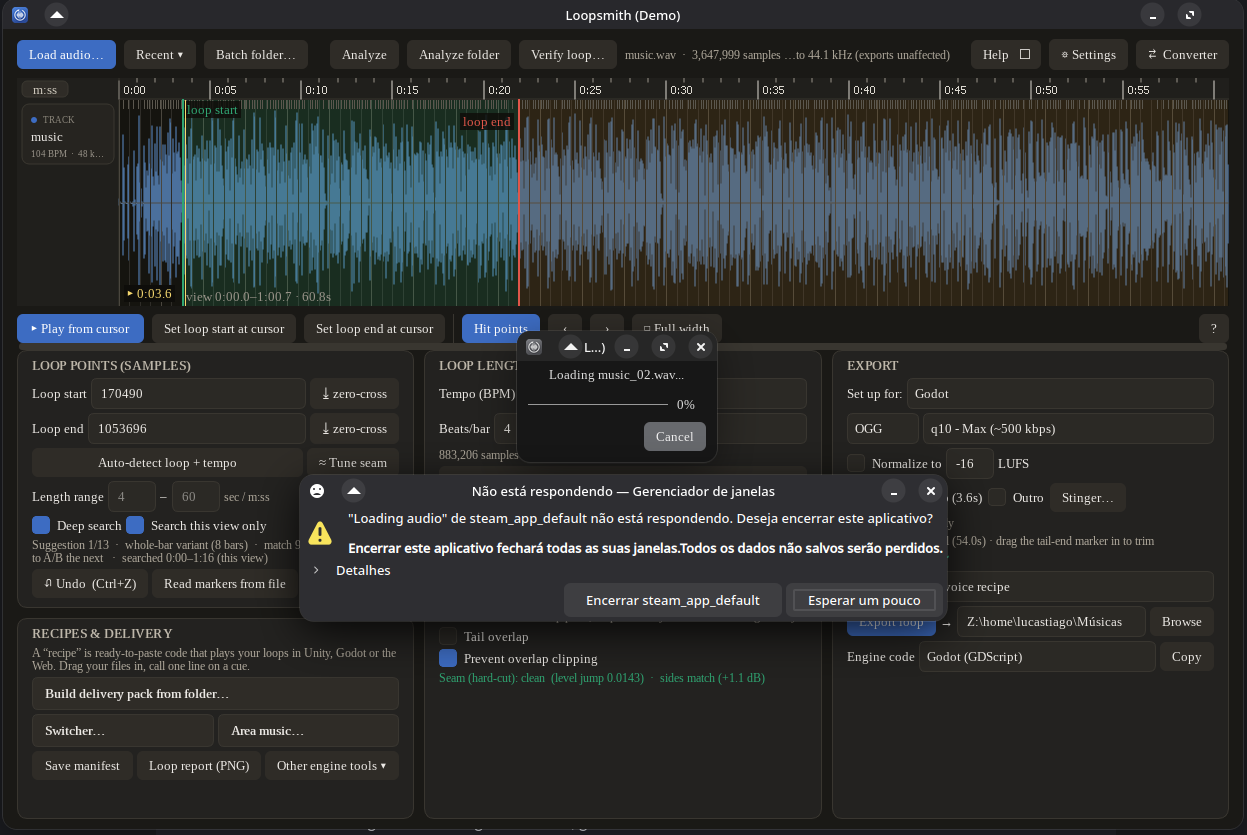Click up-arrow icon in the loading dialog title
1247x835 pixels.
pos(570,347)
